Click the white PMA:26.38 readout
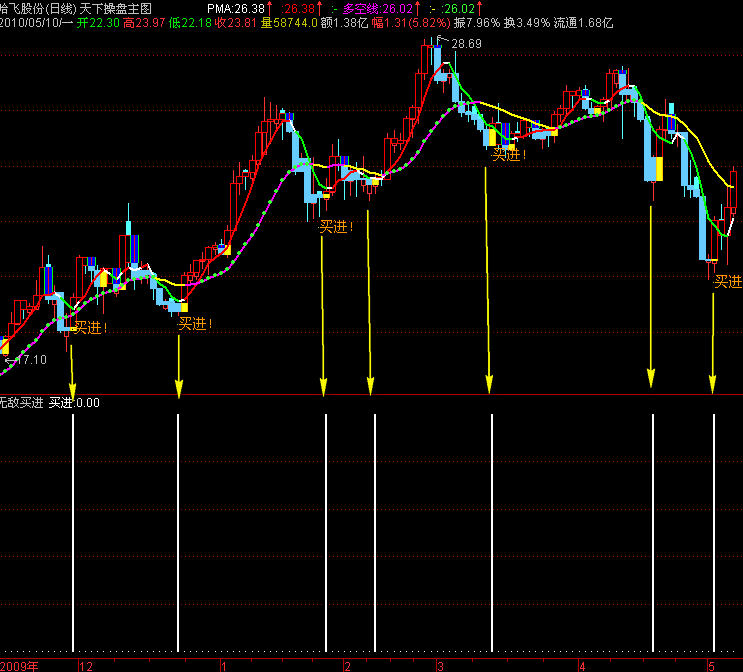Screen dimensions: 743x672 point(236,9)
